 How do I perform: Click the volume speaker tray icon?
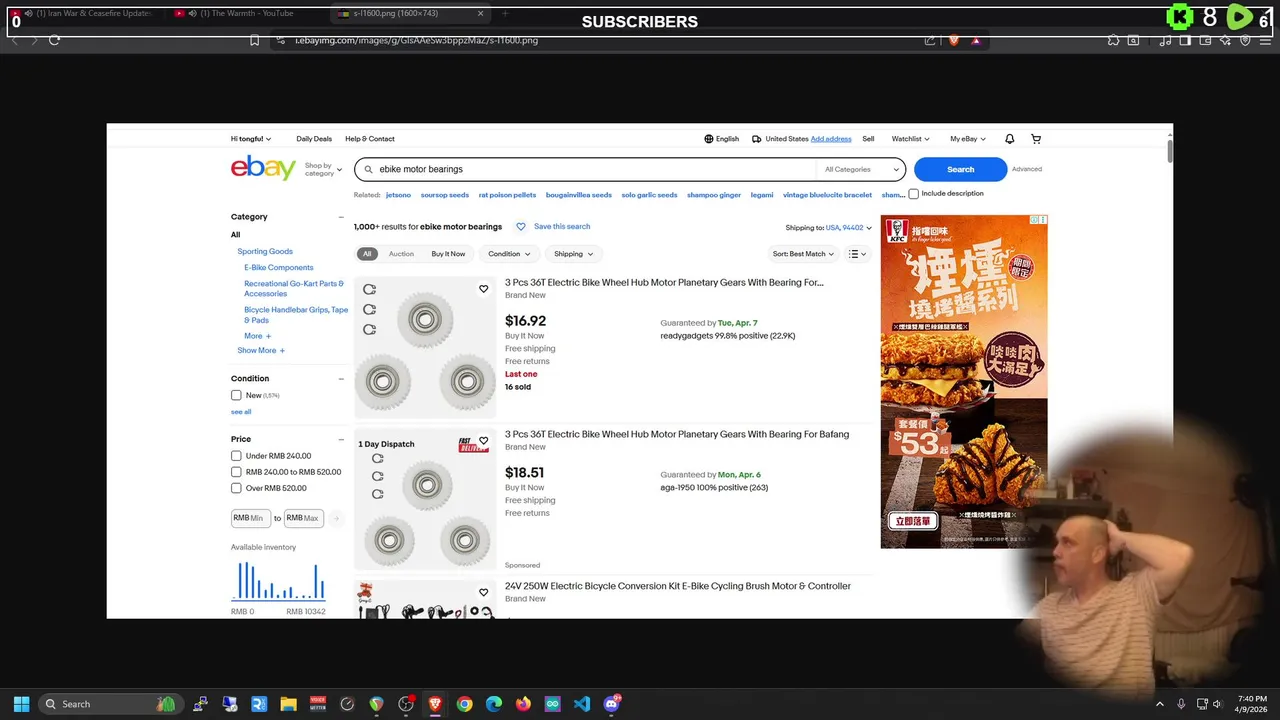(1217, 704)
